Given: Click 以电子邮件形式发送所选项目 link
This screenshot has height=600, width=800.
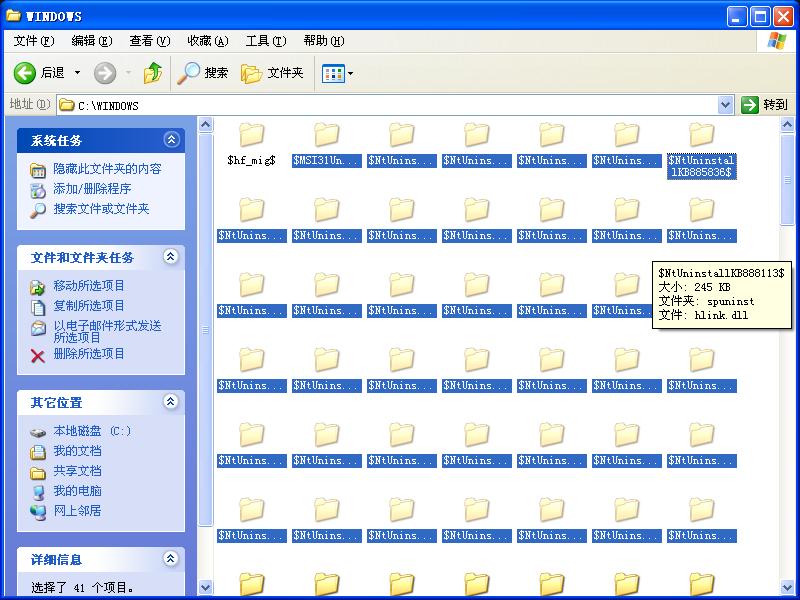Looking at the screenshot, I should click(x=107, y=331).
